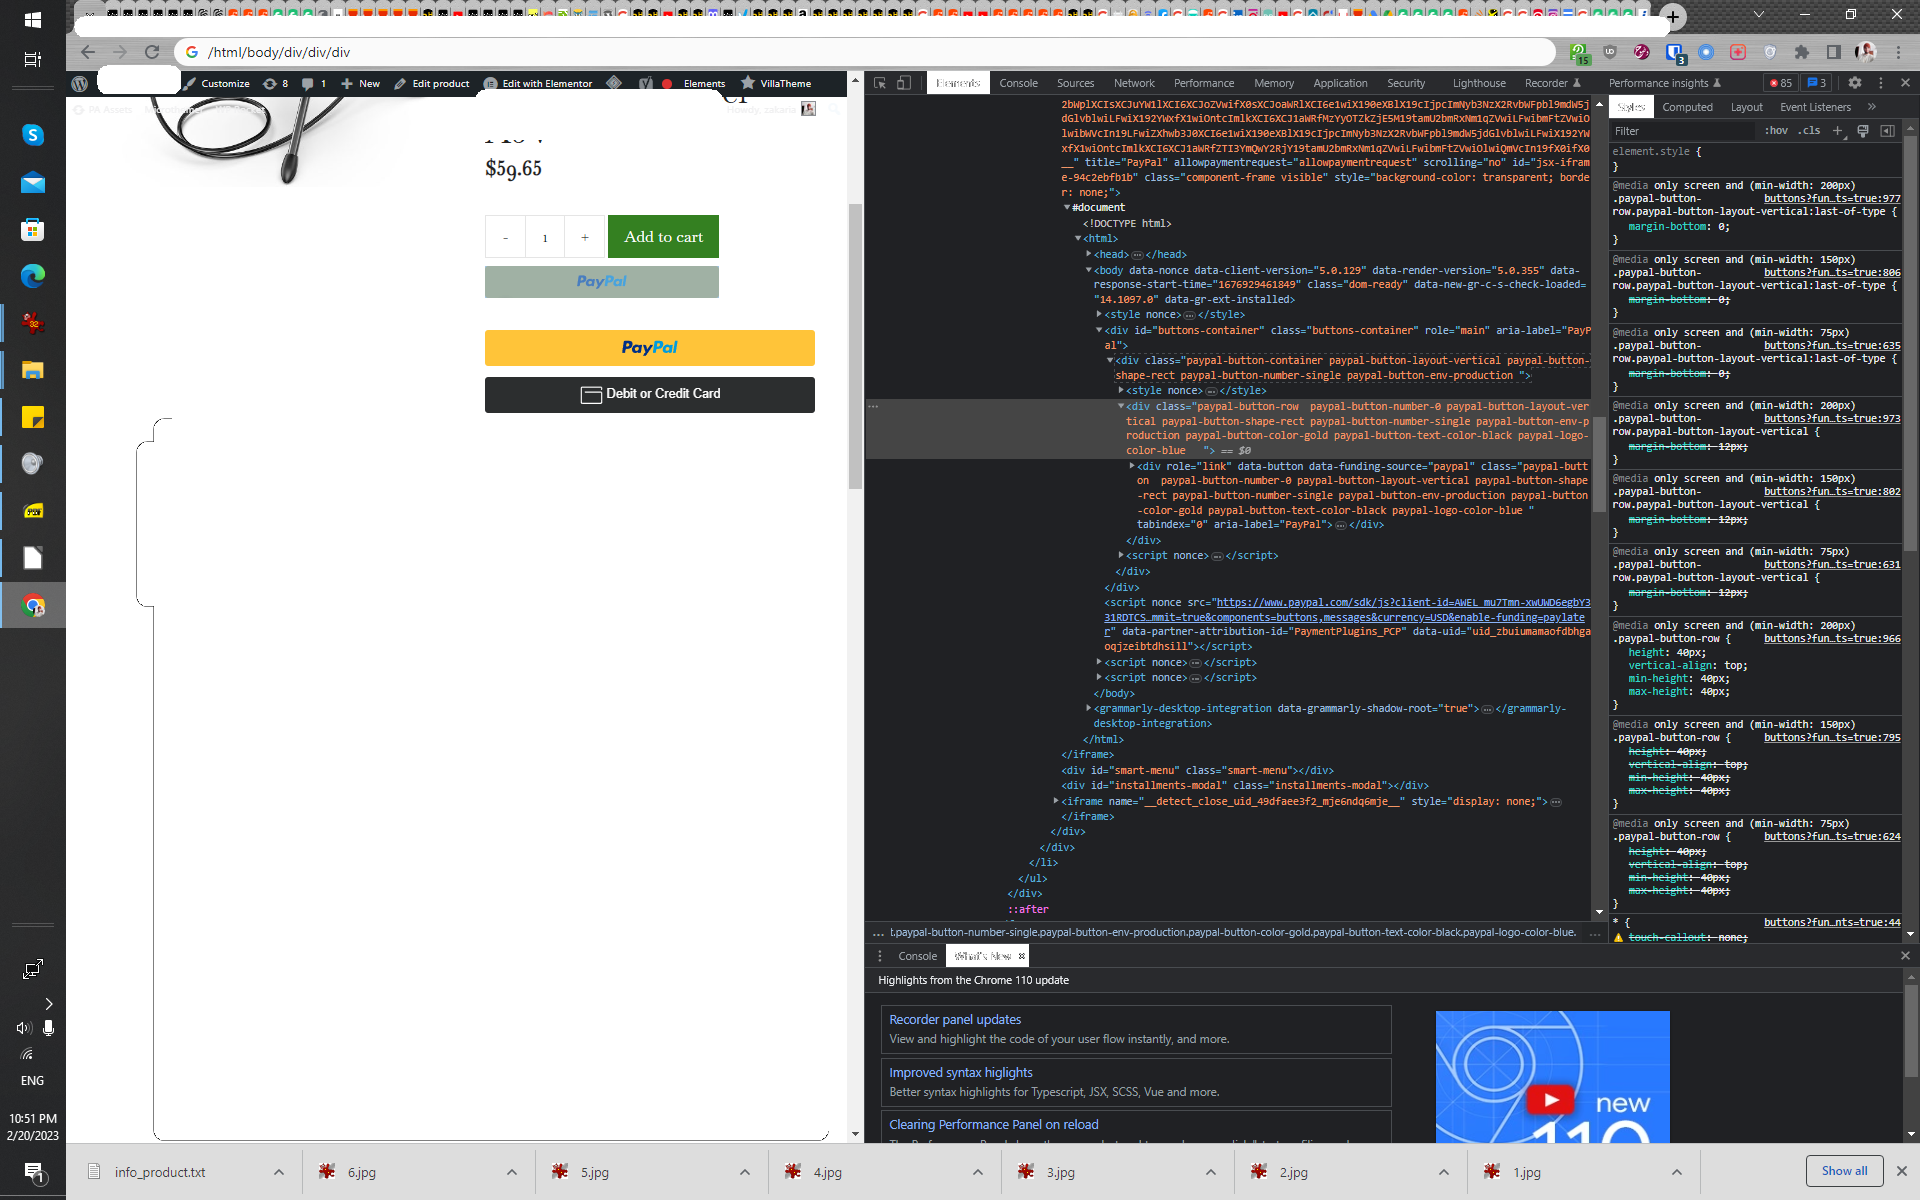This screenshot has width=1920, height=1200.
Task: Collapse the body data-nonce node
Action: tap(1088, 270)
